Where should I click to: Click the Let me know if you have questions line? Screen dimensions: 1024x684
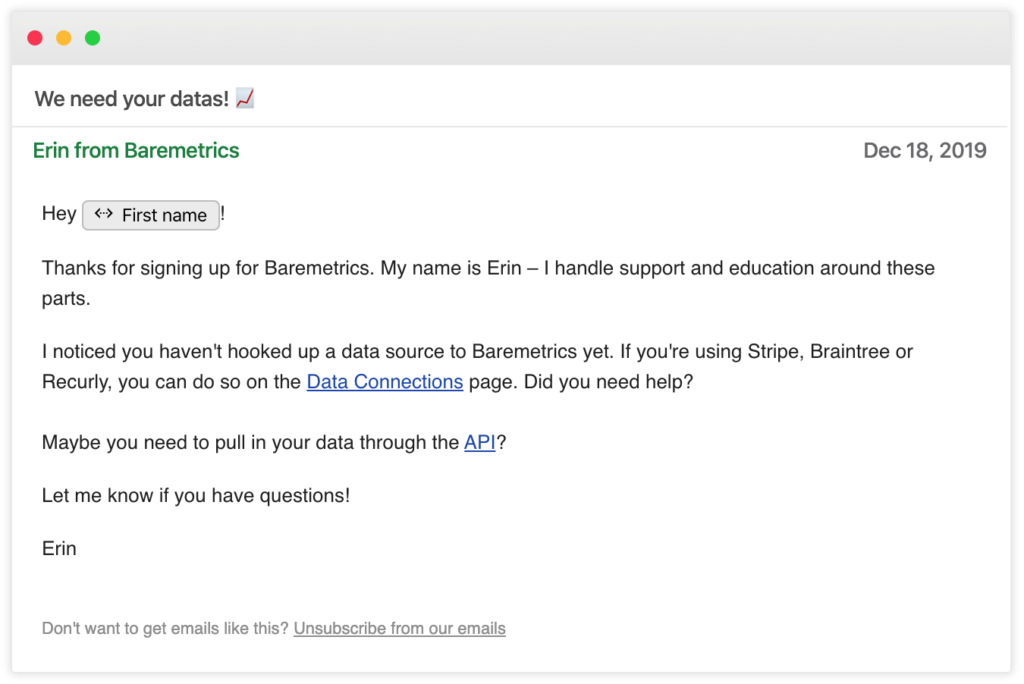(196, 496)
